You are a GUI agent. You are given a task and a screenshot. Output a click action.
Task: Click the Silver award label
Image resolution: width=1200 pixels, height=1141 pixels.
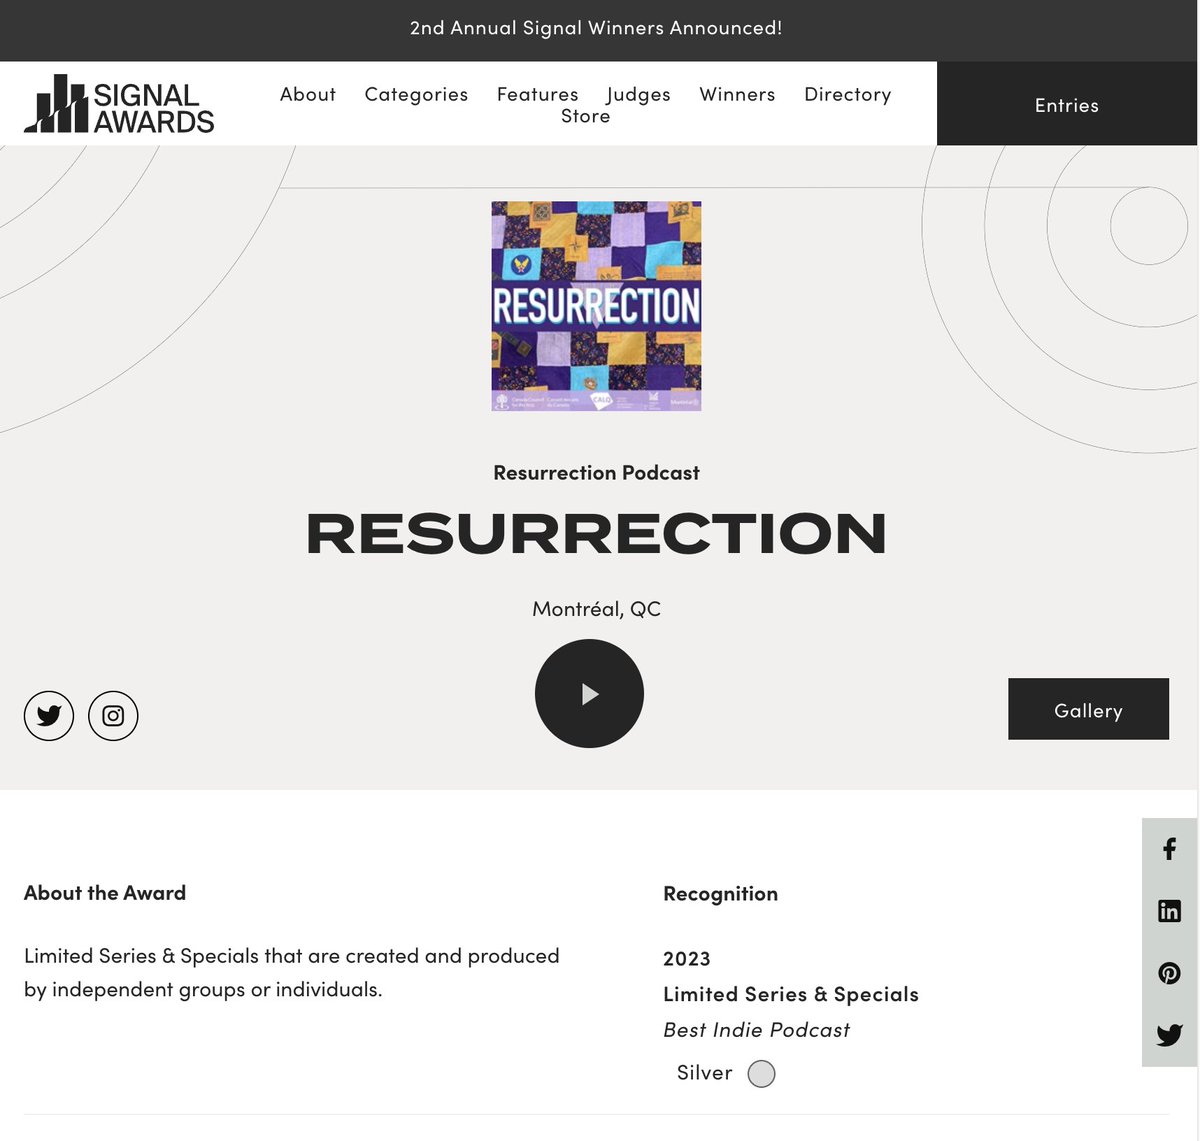coord(704,1073)
